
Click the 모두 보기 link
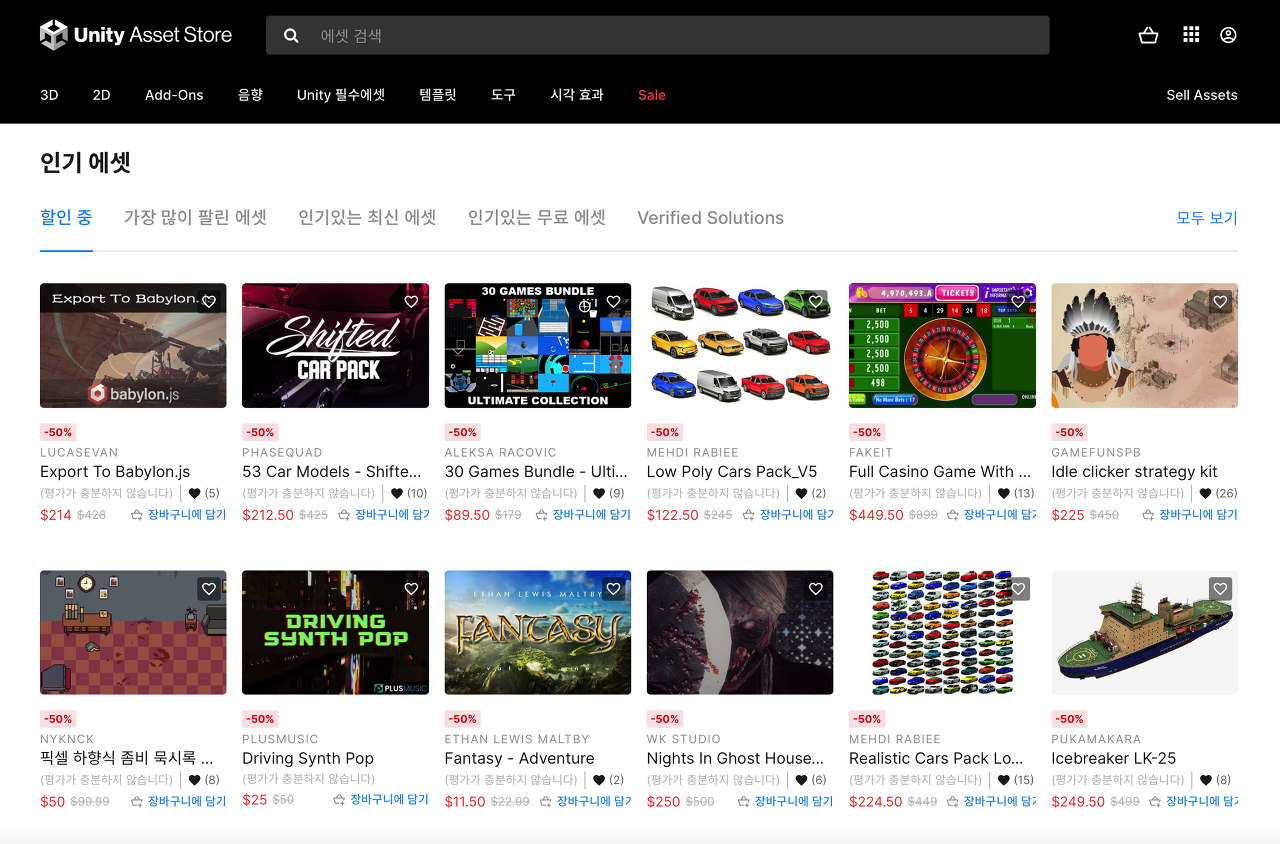pyautogui.click(x=1207, y=217)
